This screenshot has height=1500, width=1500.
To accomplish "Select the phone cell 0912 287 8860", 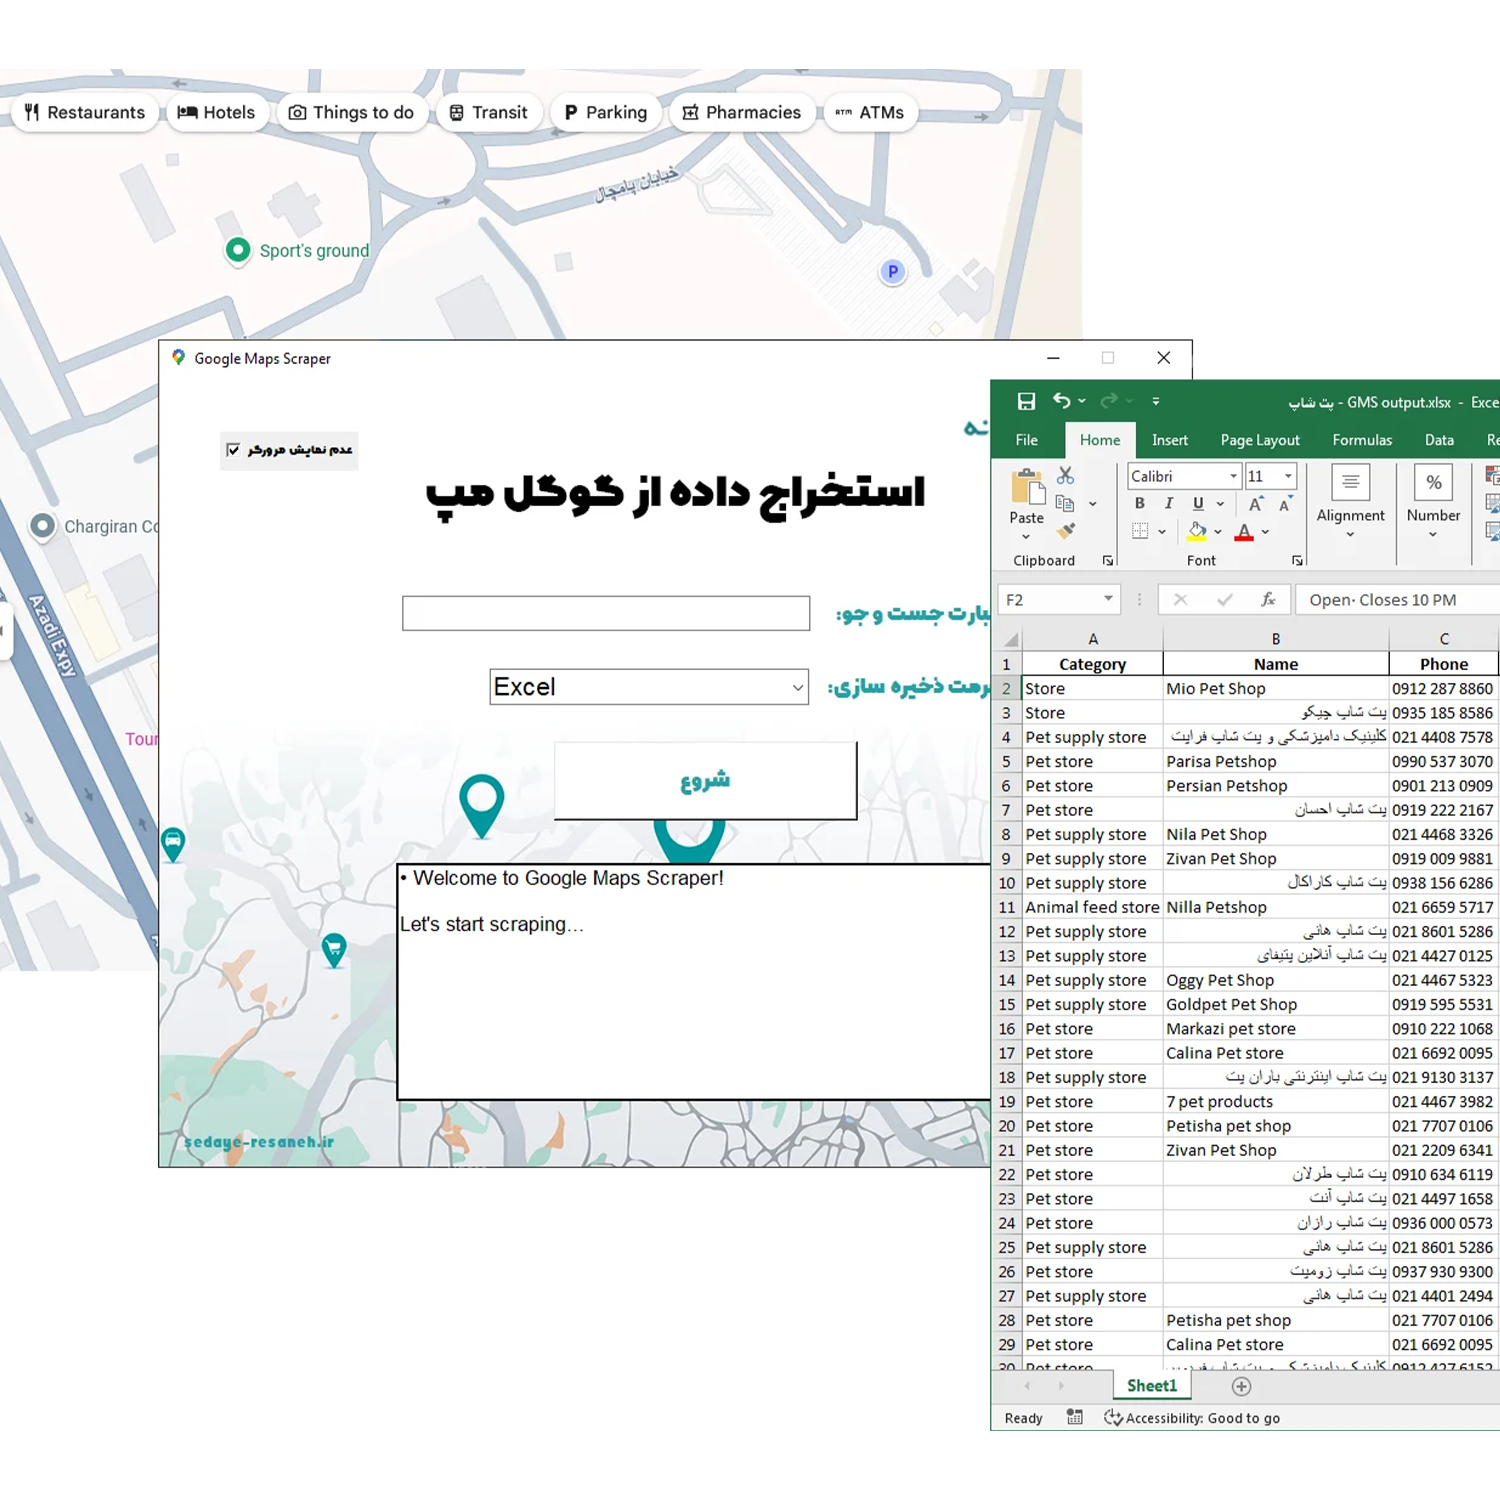I will click(x=1444, y=689).
